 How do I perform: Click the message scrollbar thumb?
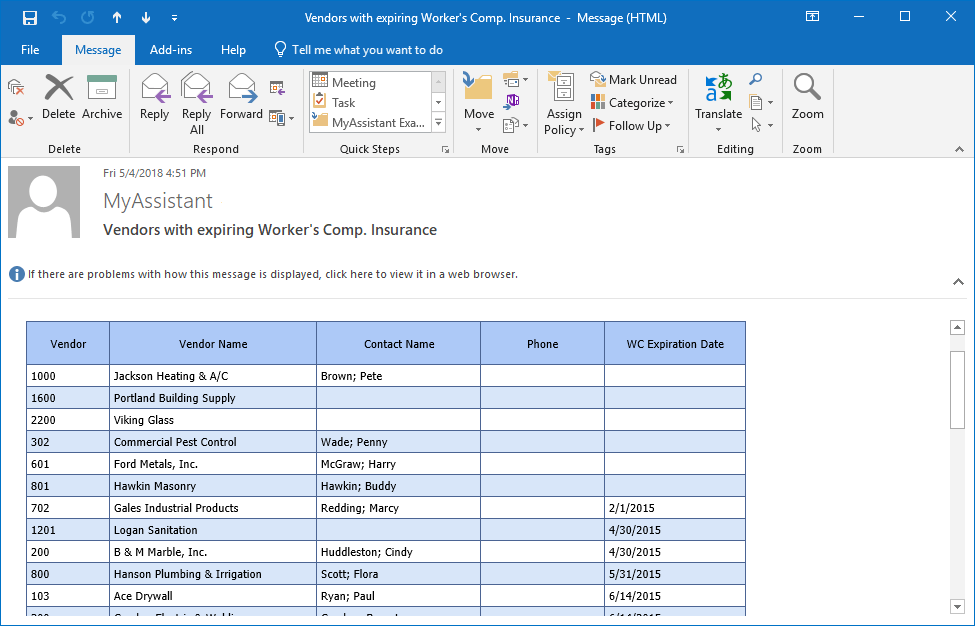coord(958,390)
